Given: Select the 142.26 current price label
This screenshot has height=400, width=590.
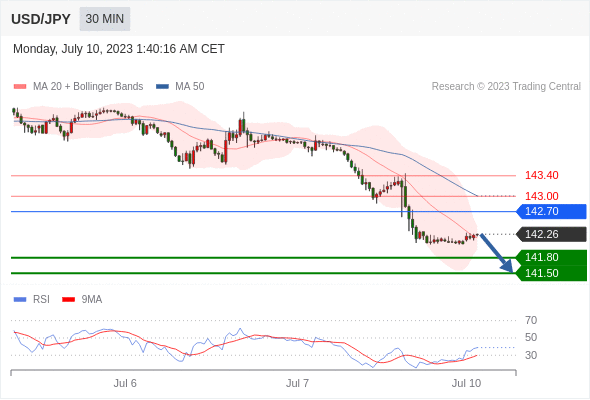Looking at the screenshot, I should [x=551, y=234].
